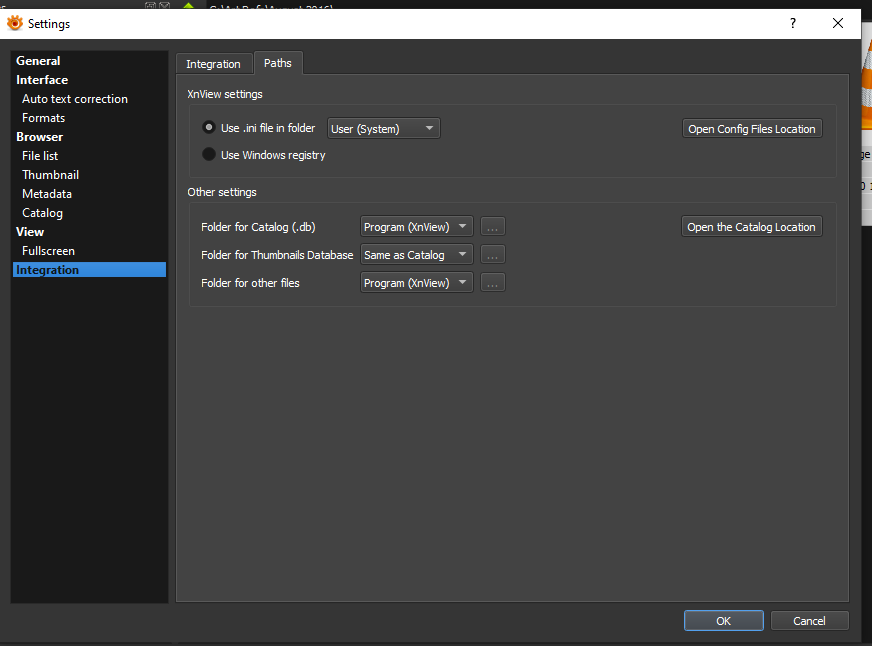The height and width of the screenshot is (646, 872).
Task: Select Fullscreen under View category
Action: (x=48, y=251)
